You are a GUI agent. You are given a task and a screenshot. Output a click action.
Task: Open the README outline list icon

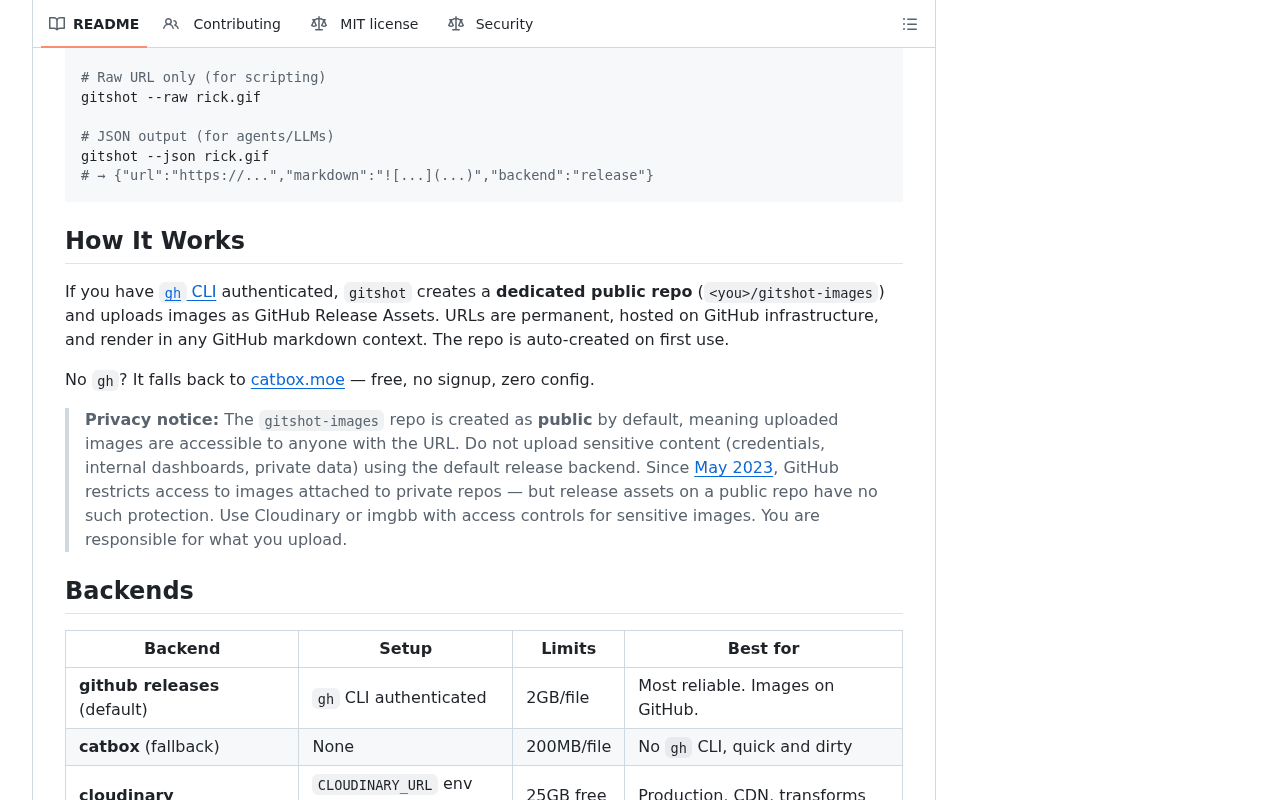(910, 24)
